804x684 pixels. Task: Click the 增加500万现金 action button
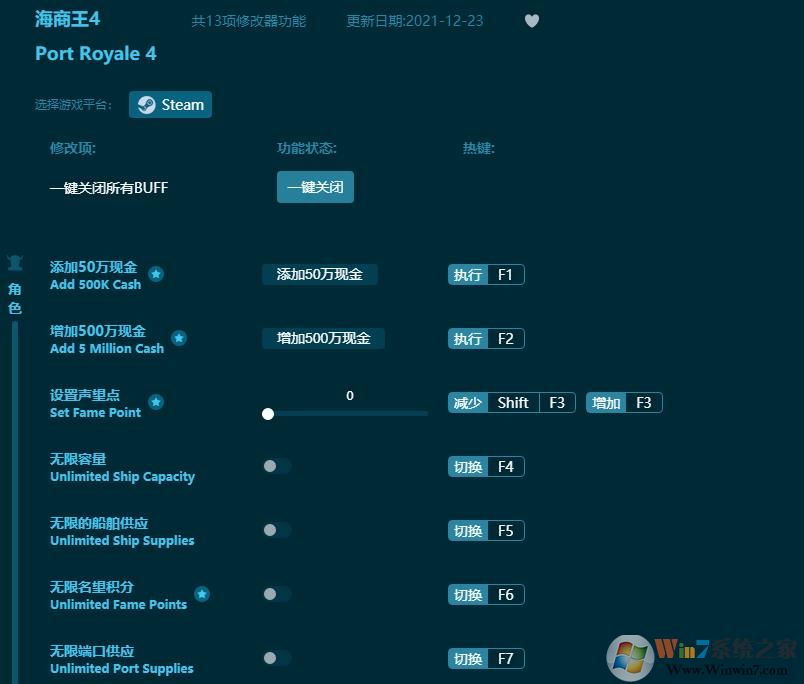point(323,338)
